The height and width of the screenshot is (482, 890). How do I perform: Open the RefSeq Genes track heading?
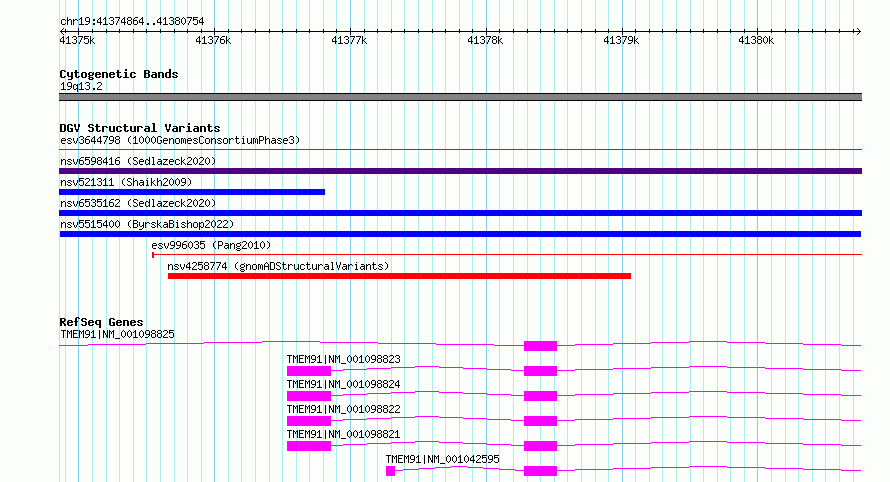101,322
